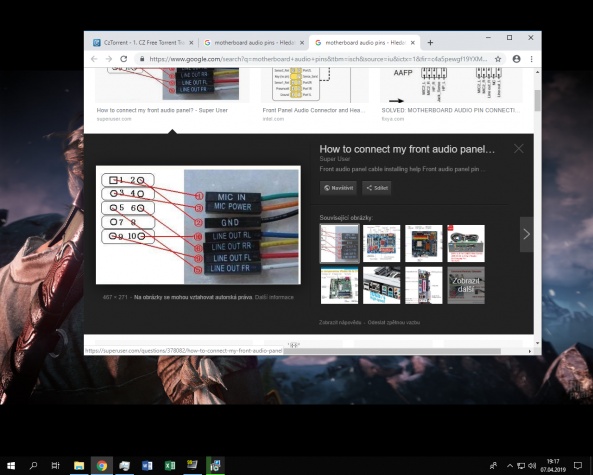The height and width of the screenshot is (475, 593).
Task: Open the 'Další informace' copyright link
Action: 274,297
